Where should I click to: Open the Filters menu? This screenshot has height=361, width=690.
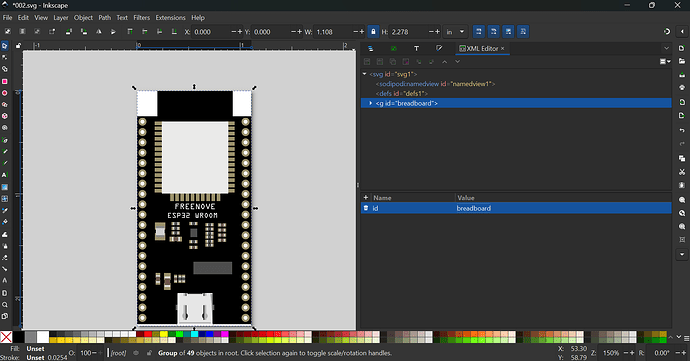pyautogui.click(x=141, y=18)
